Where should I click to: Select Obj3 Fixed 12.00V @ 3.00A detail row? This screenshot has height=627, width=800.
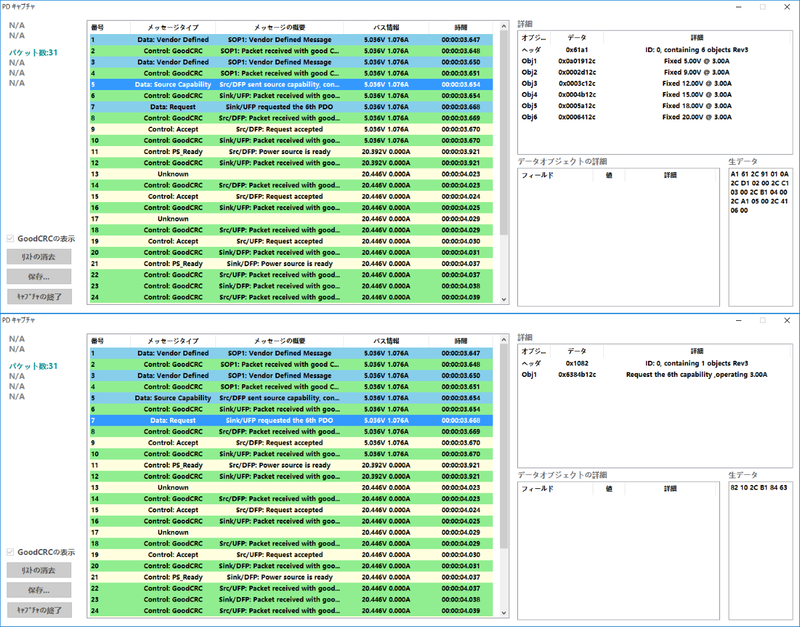point(655,84)
